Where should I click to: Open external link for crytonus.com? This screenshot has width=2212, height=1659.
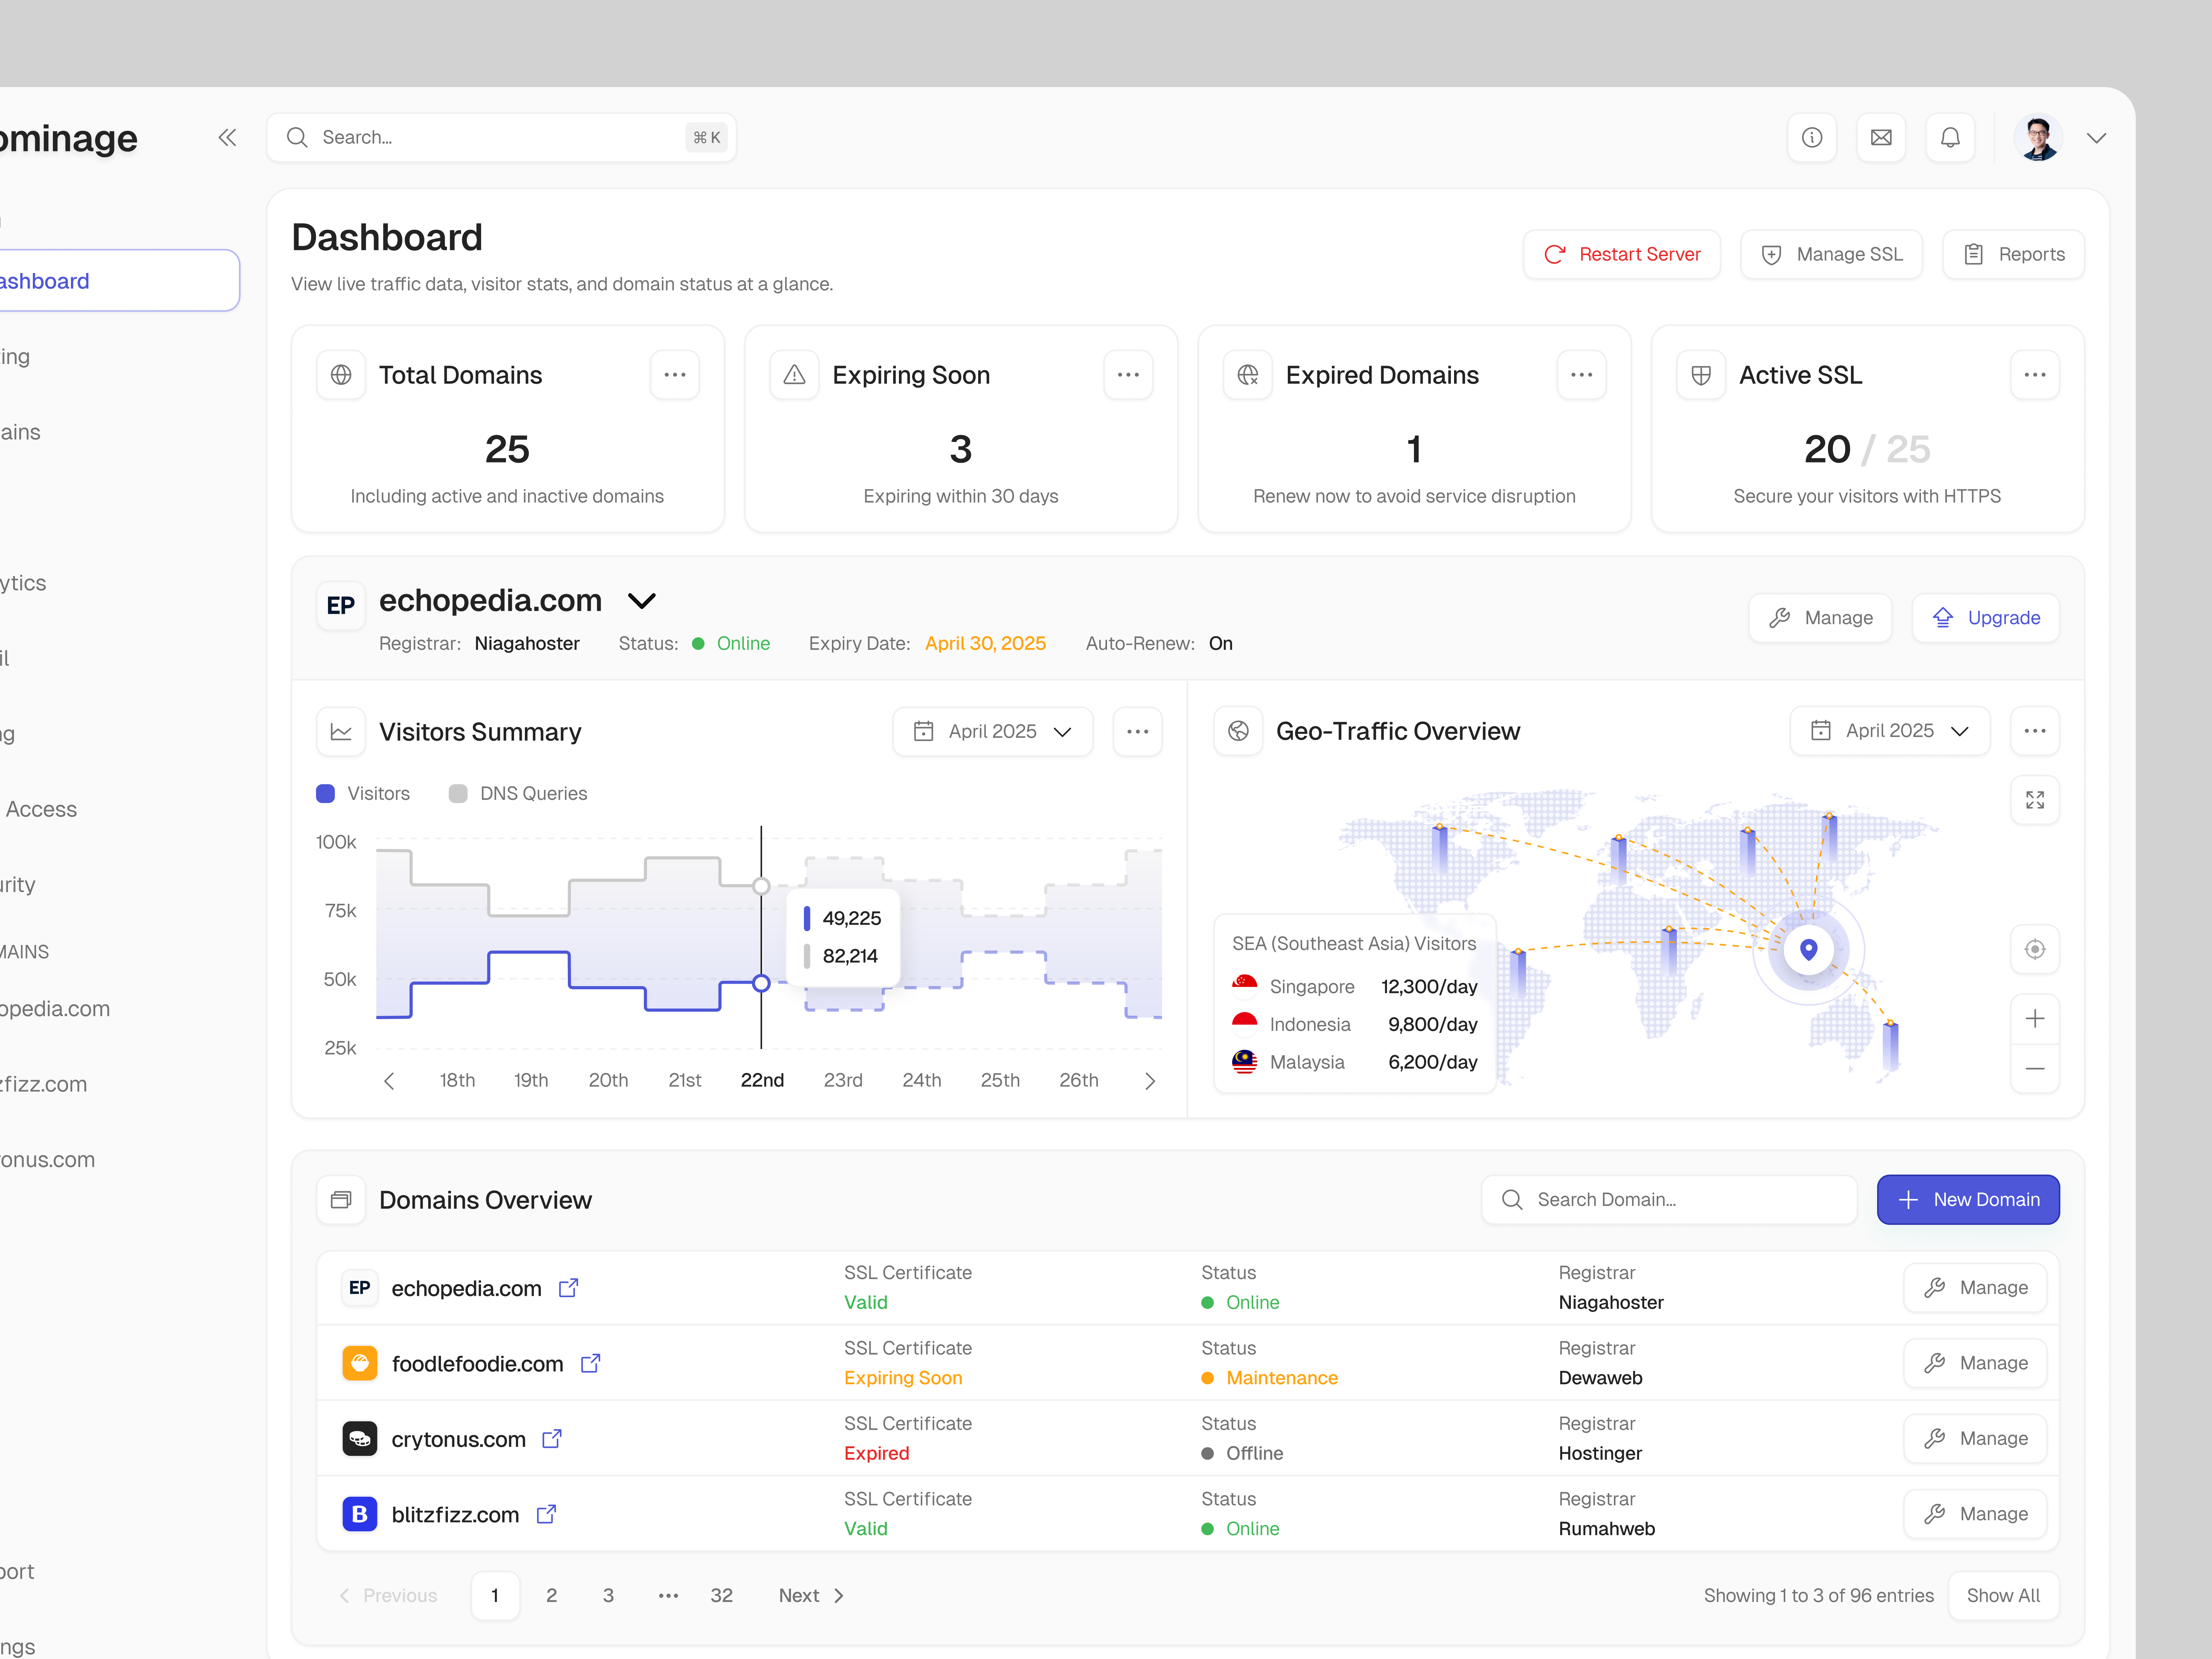(x=552, y=1439)
